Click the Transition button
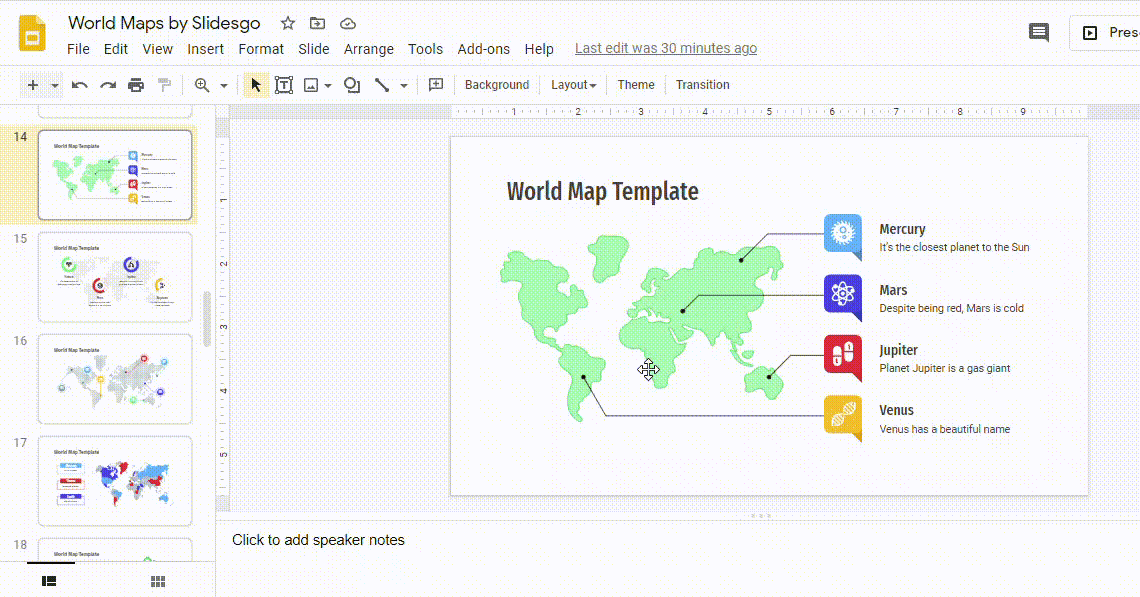The image size is (1140, 597). click(702, 85)
